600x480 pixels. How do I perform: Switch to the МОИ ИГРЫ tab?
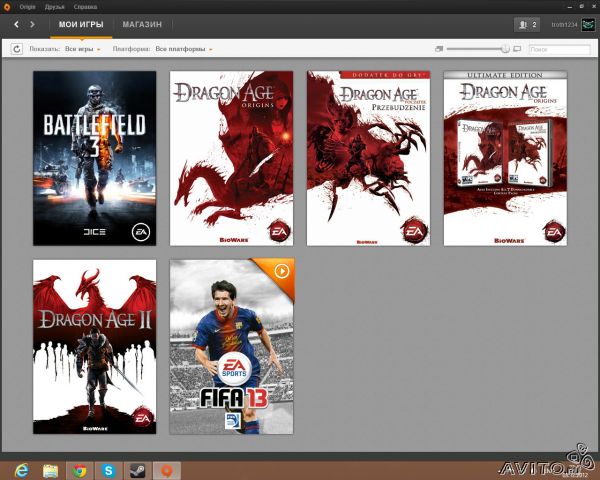click(81, 24)
